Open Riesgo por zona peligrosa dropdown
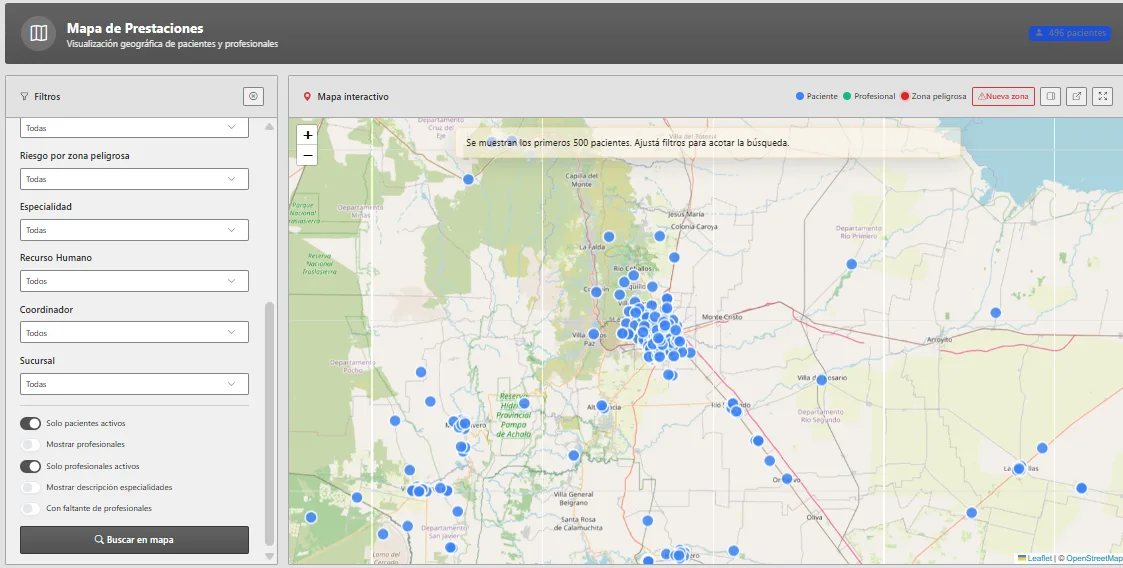 pyautogui.click(x=134, y=179)
